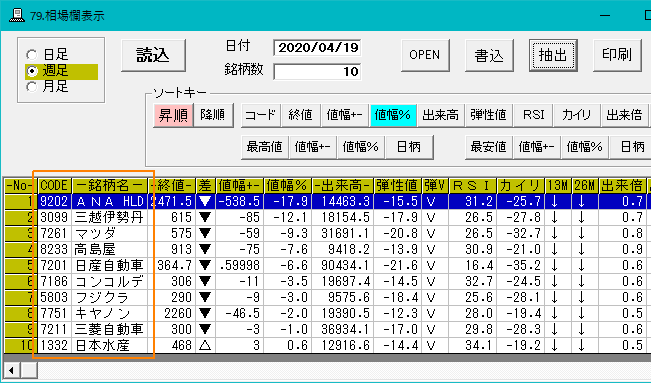
Task: Click カイリ value -35.2
Action: click(x=521, y=265)
